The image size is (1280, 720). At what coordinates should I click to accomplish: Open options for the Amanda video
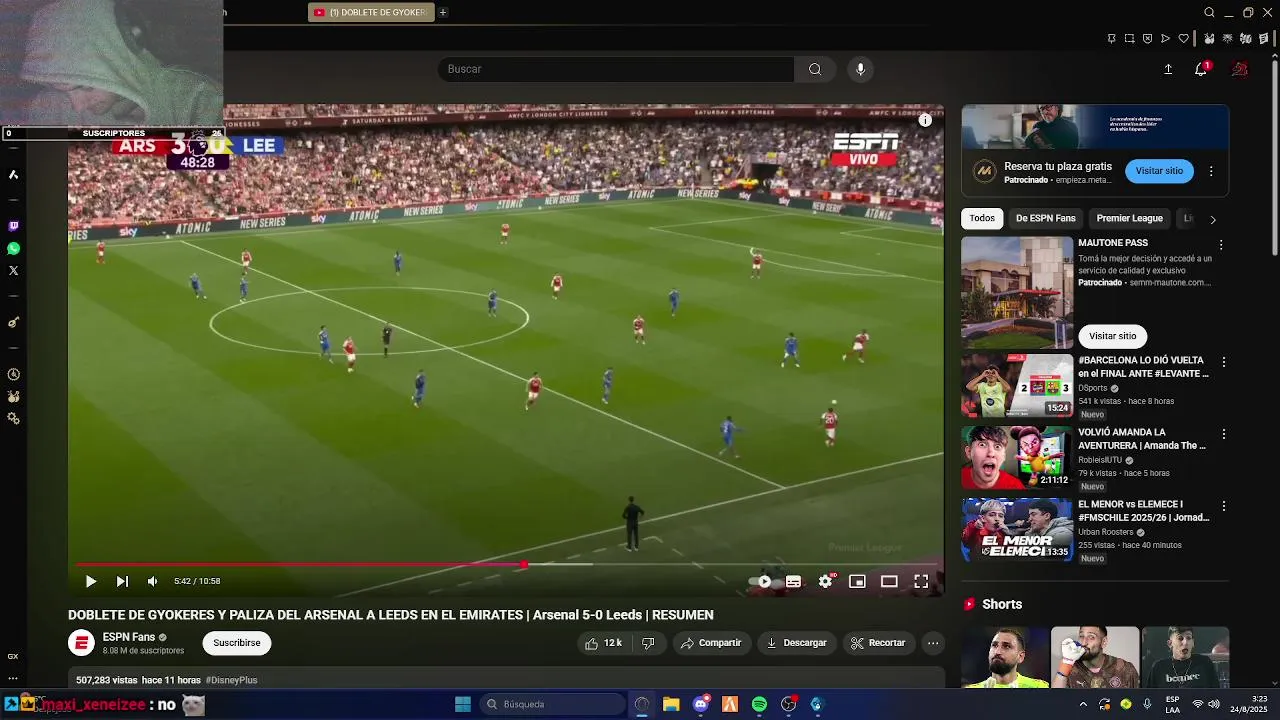1223,434
